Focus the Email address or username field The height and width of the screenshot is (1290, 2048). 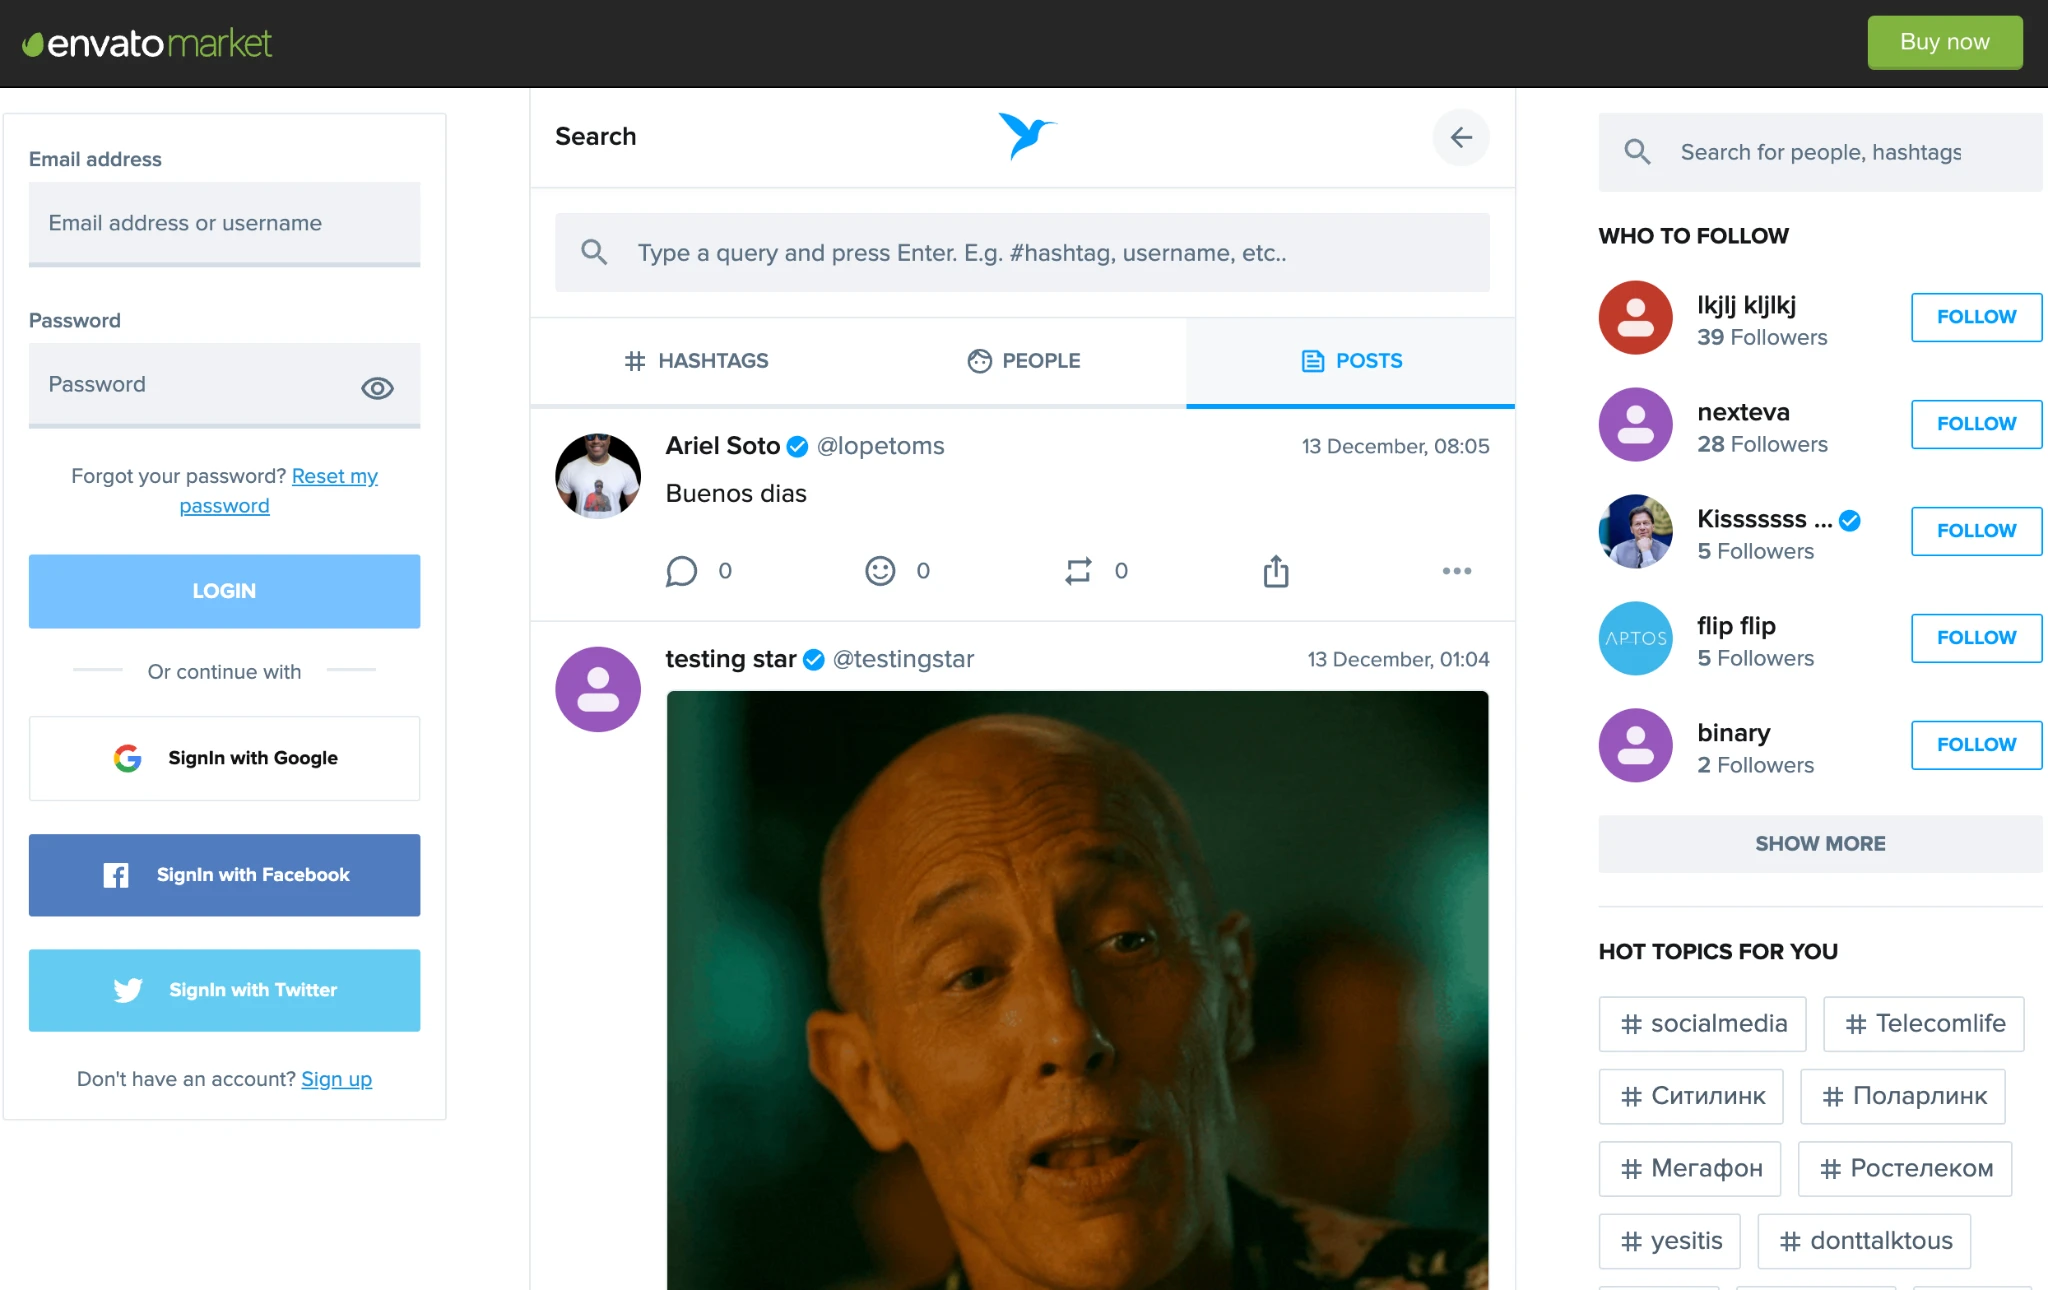coord(224,223)
